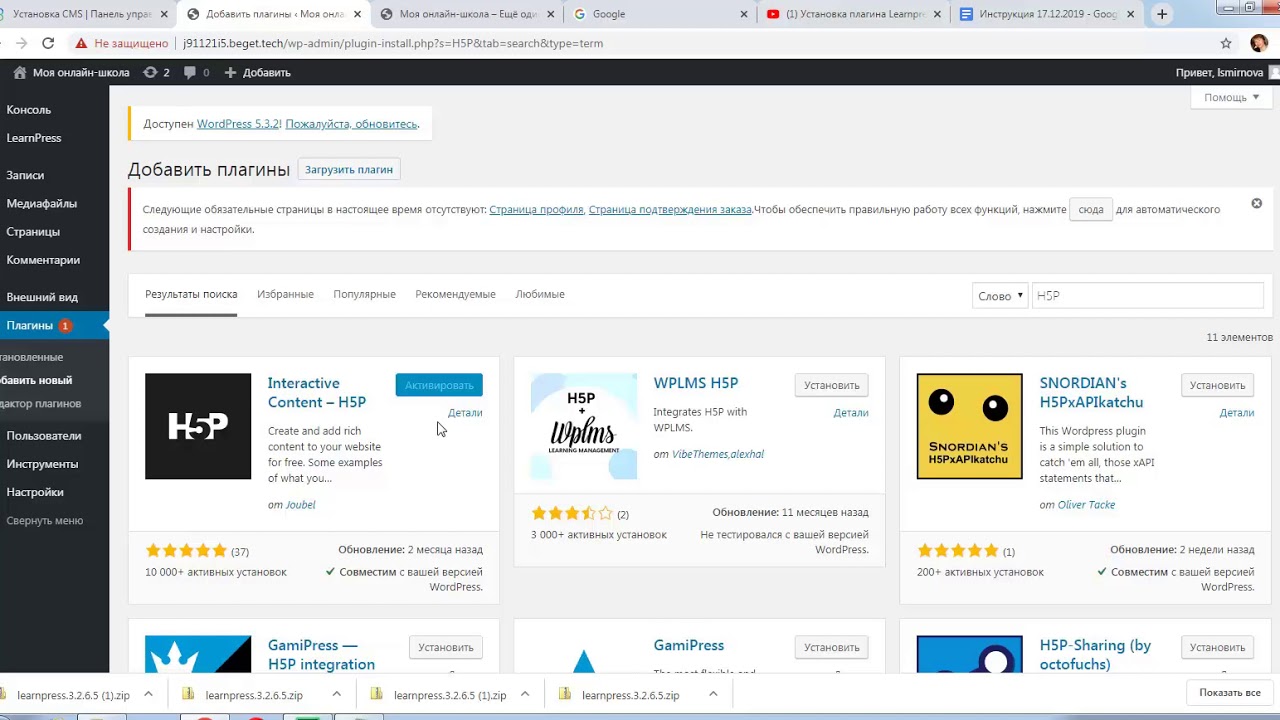1280x720 pixels.
Task: Open the 'Популярные' plugins tab
Action: point(364,294)
